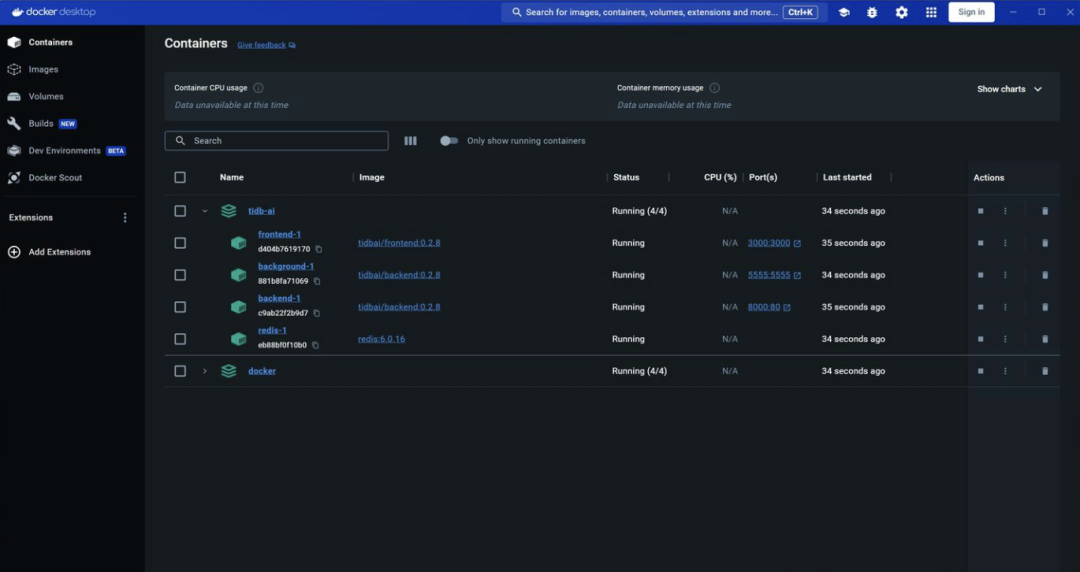The width and height of the screenshot is (1080, 572).
Task: Check the frontend-1 row checkbox
Action: (180, 243)
